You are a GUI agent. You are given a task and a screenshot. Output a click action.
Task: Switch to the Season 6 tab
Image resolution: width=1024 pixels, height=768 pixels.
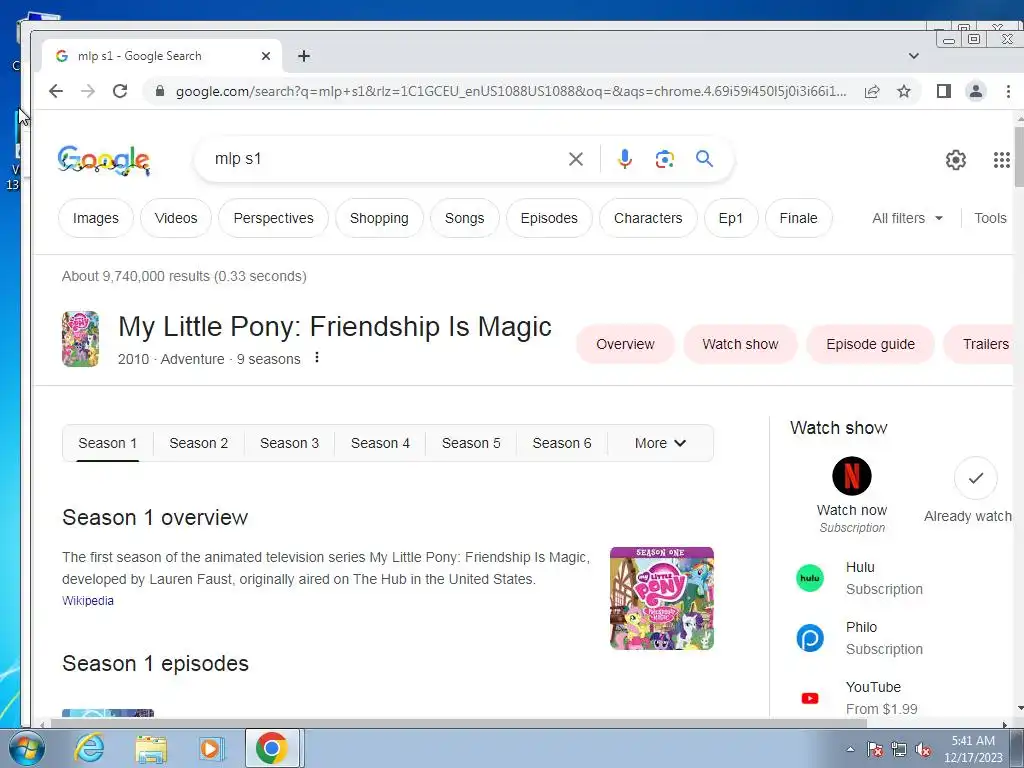pyautogui.click(x=562, y=443)
